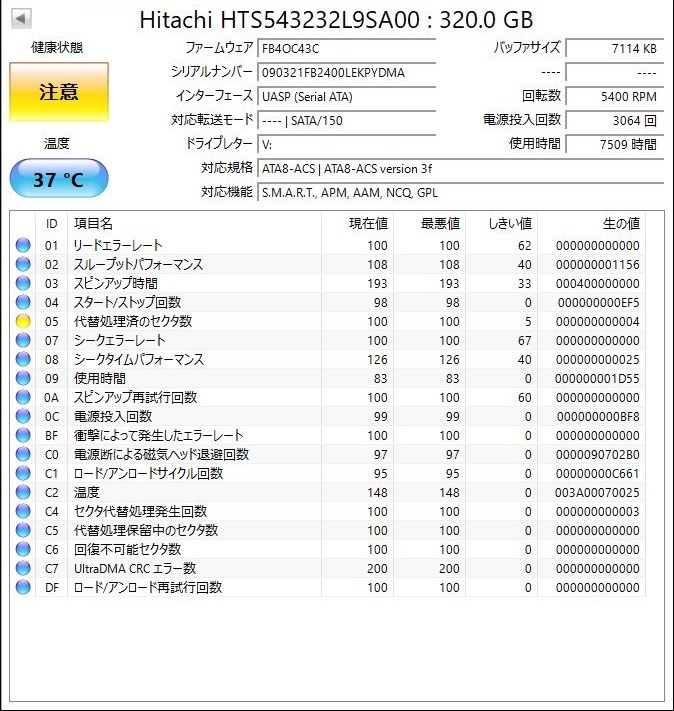Select the standard field ATA8-ACS version 3f
This screenshot has height=711, width=674.
(x=460, y=169)
